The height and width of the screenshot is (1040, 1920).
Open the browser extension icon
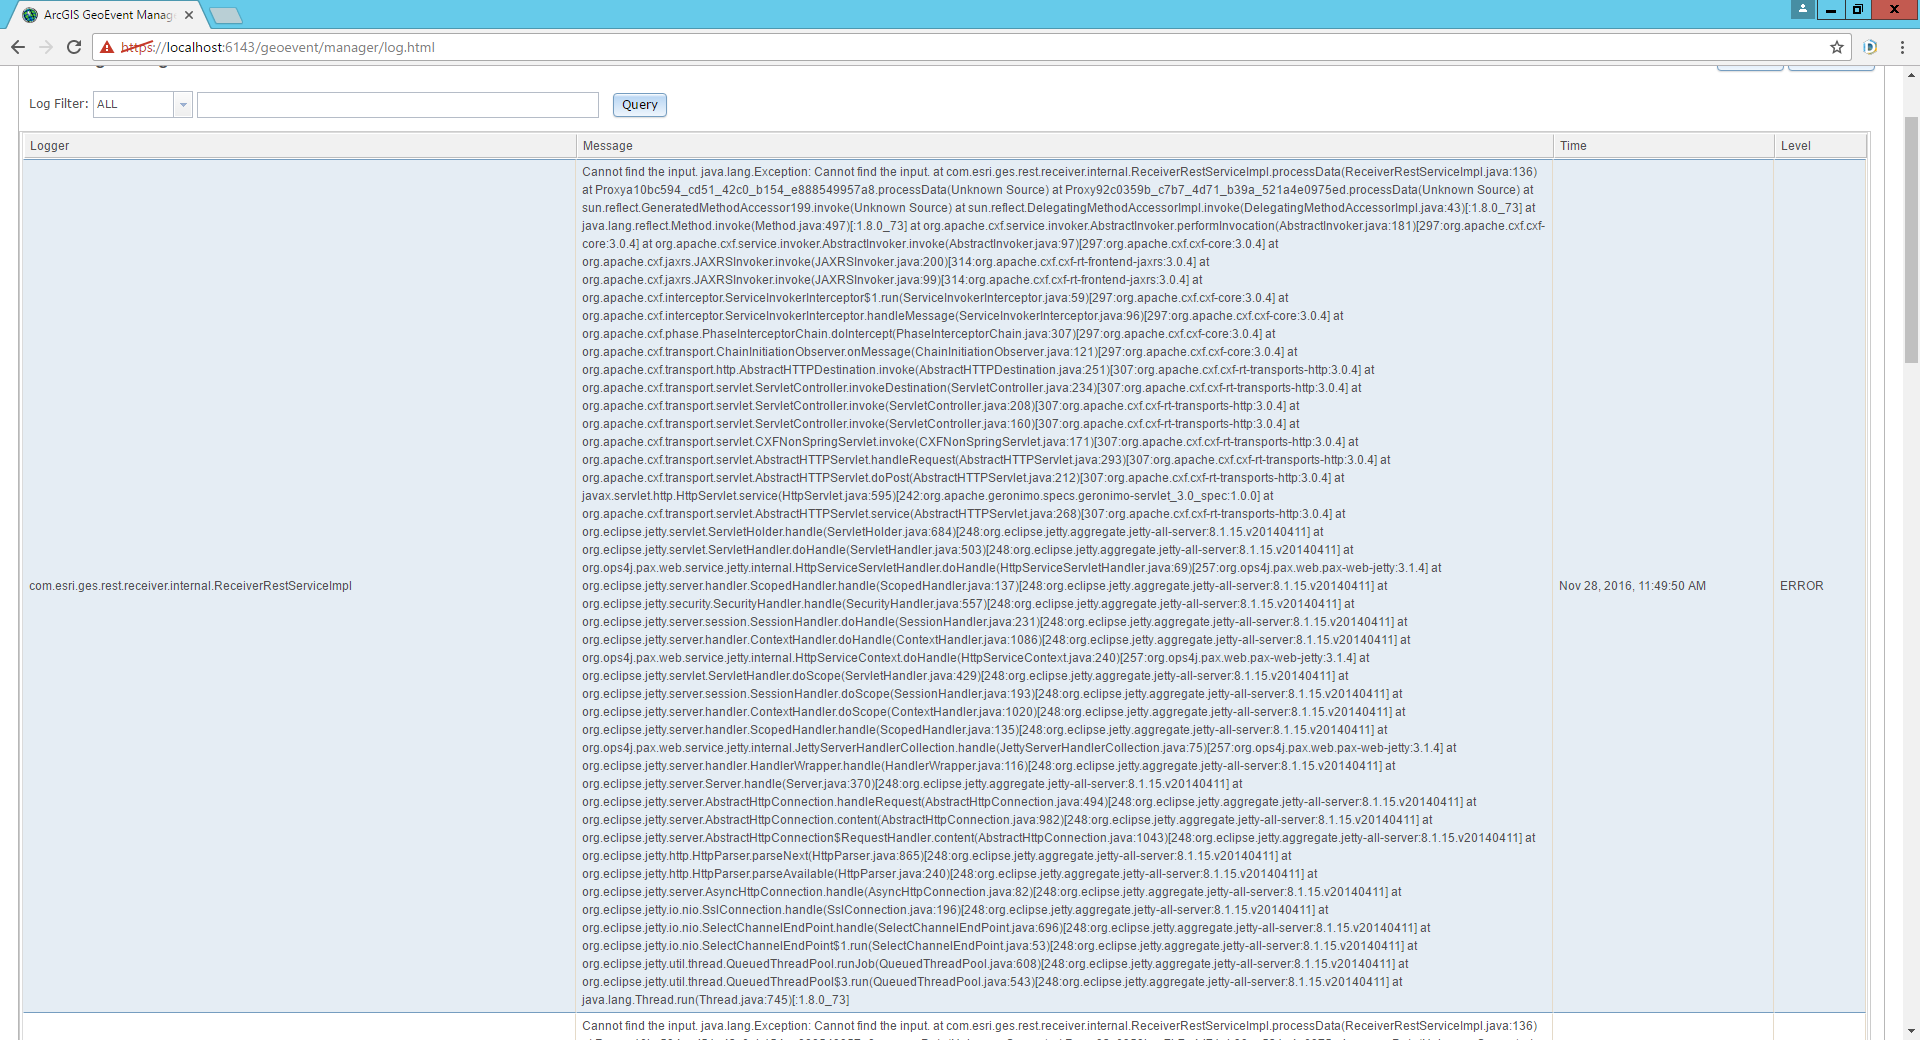point(1870,47)
